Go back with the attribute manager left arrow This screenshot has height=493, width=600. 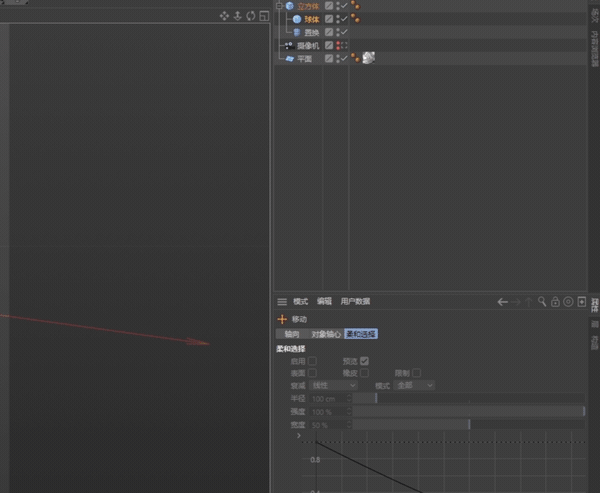tap(502, 302)
